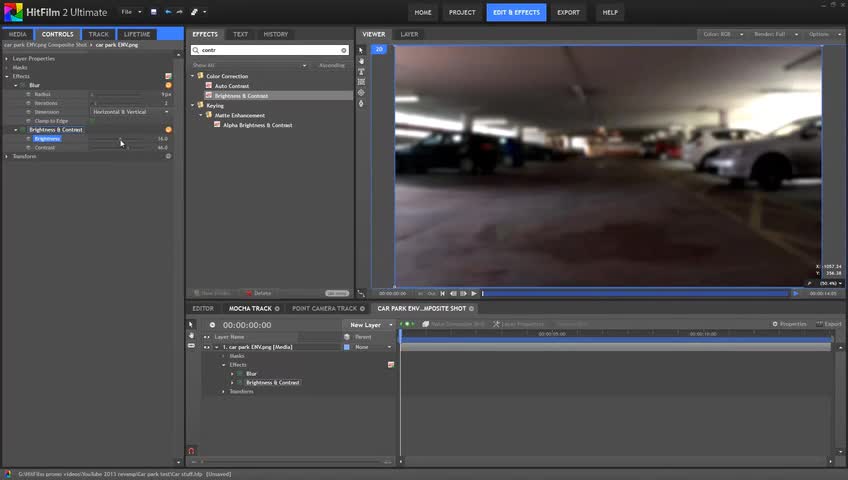
Task: Select the arrow selection tool in viewer
Action: point(362,50)
